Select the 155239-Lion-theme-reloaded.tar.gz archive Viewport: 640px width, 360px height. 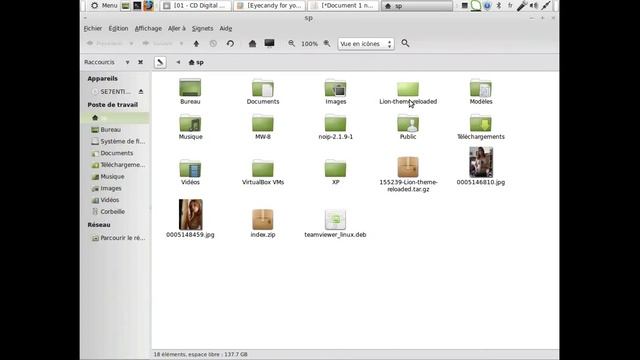(x=408, y=167)
